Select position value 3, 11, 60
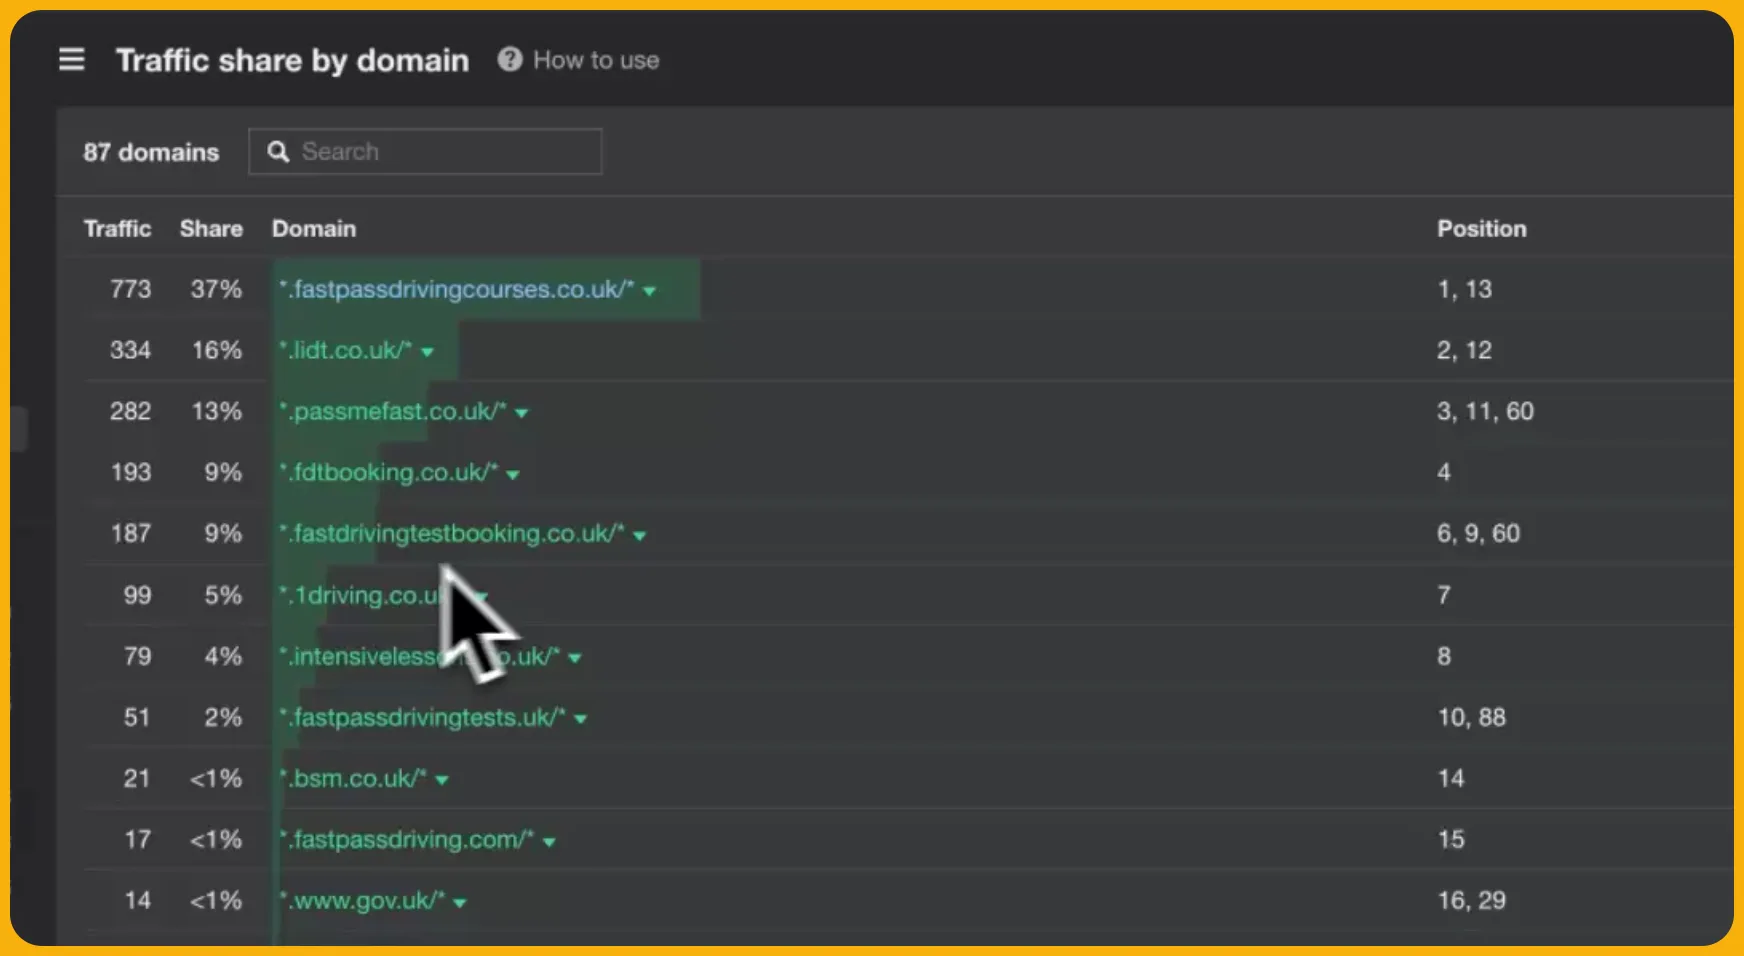 [1485, 411]
